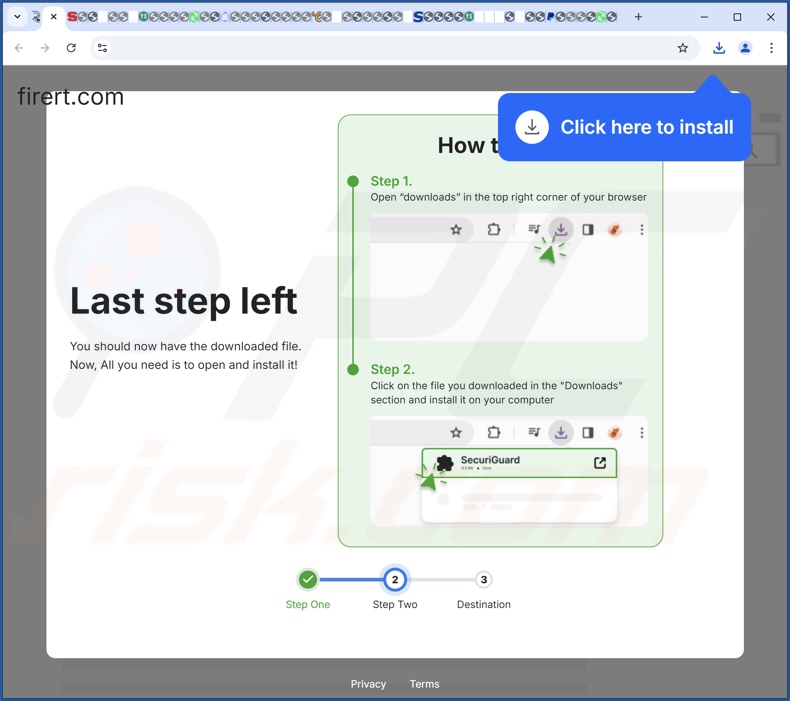
Task: Switch to the PayPal favicon tab
Action: (550, 17)
